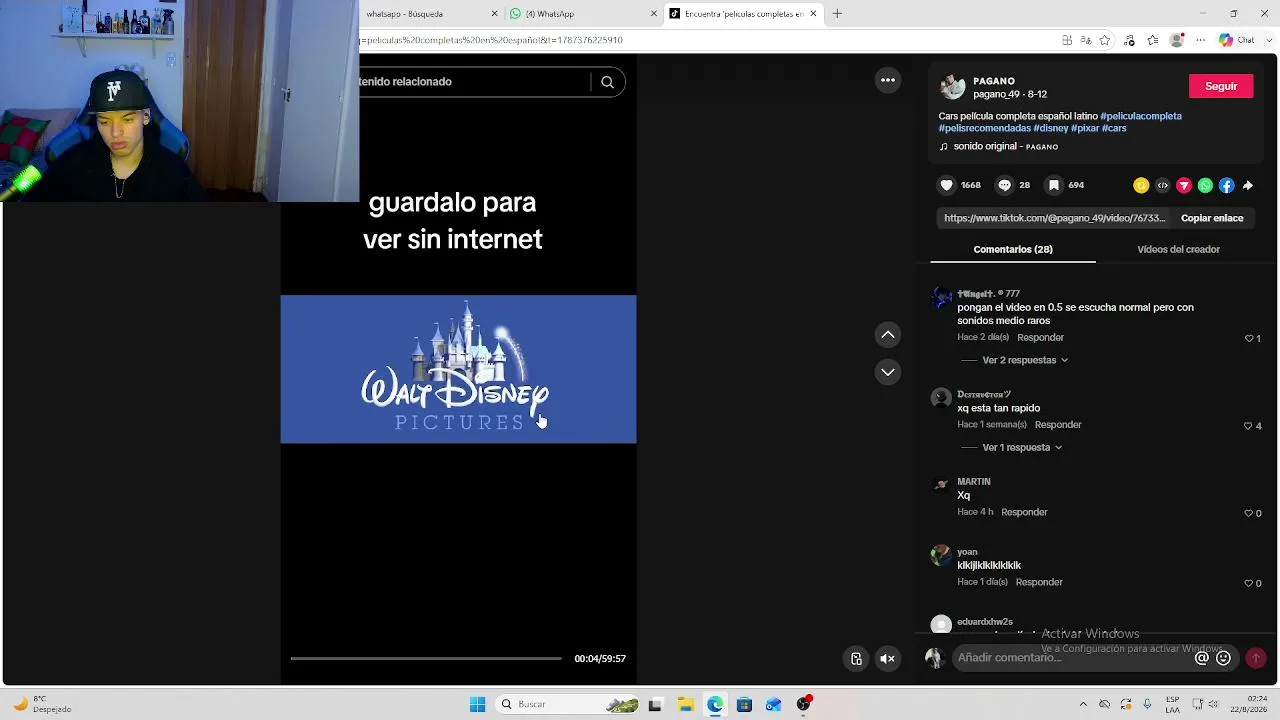
Task: Share the video to Facebook
Action: click(1226, 185)
